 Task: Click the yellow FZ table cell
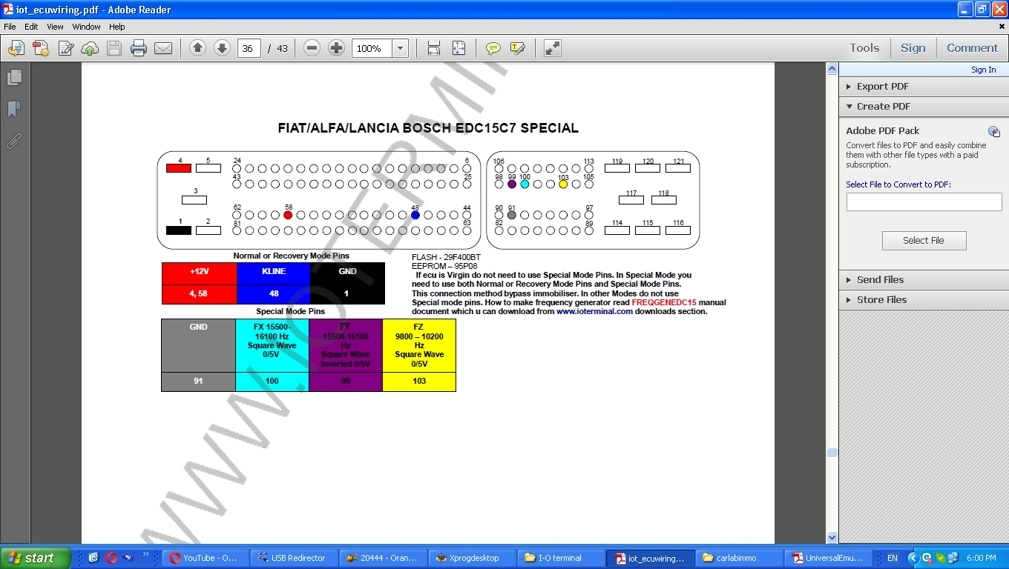click(x=419, y=346)
